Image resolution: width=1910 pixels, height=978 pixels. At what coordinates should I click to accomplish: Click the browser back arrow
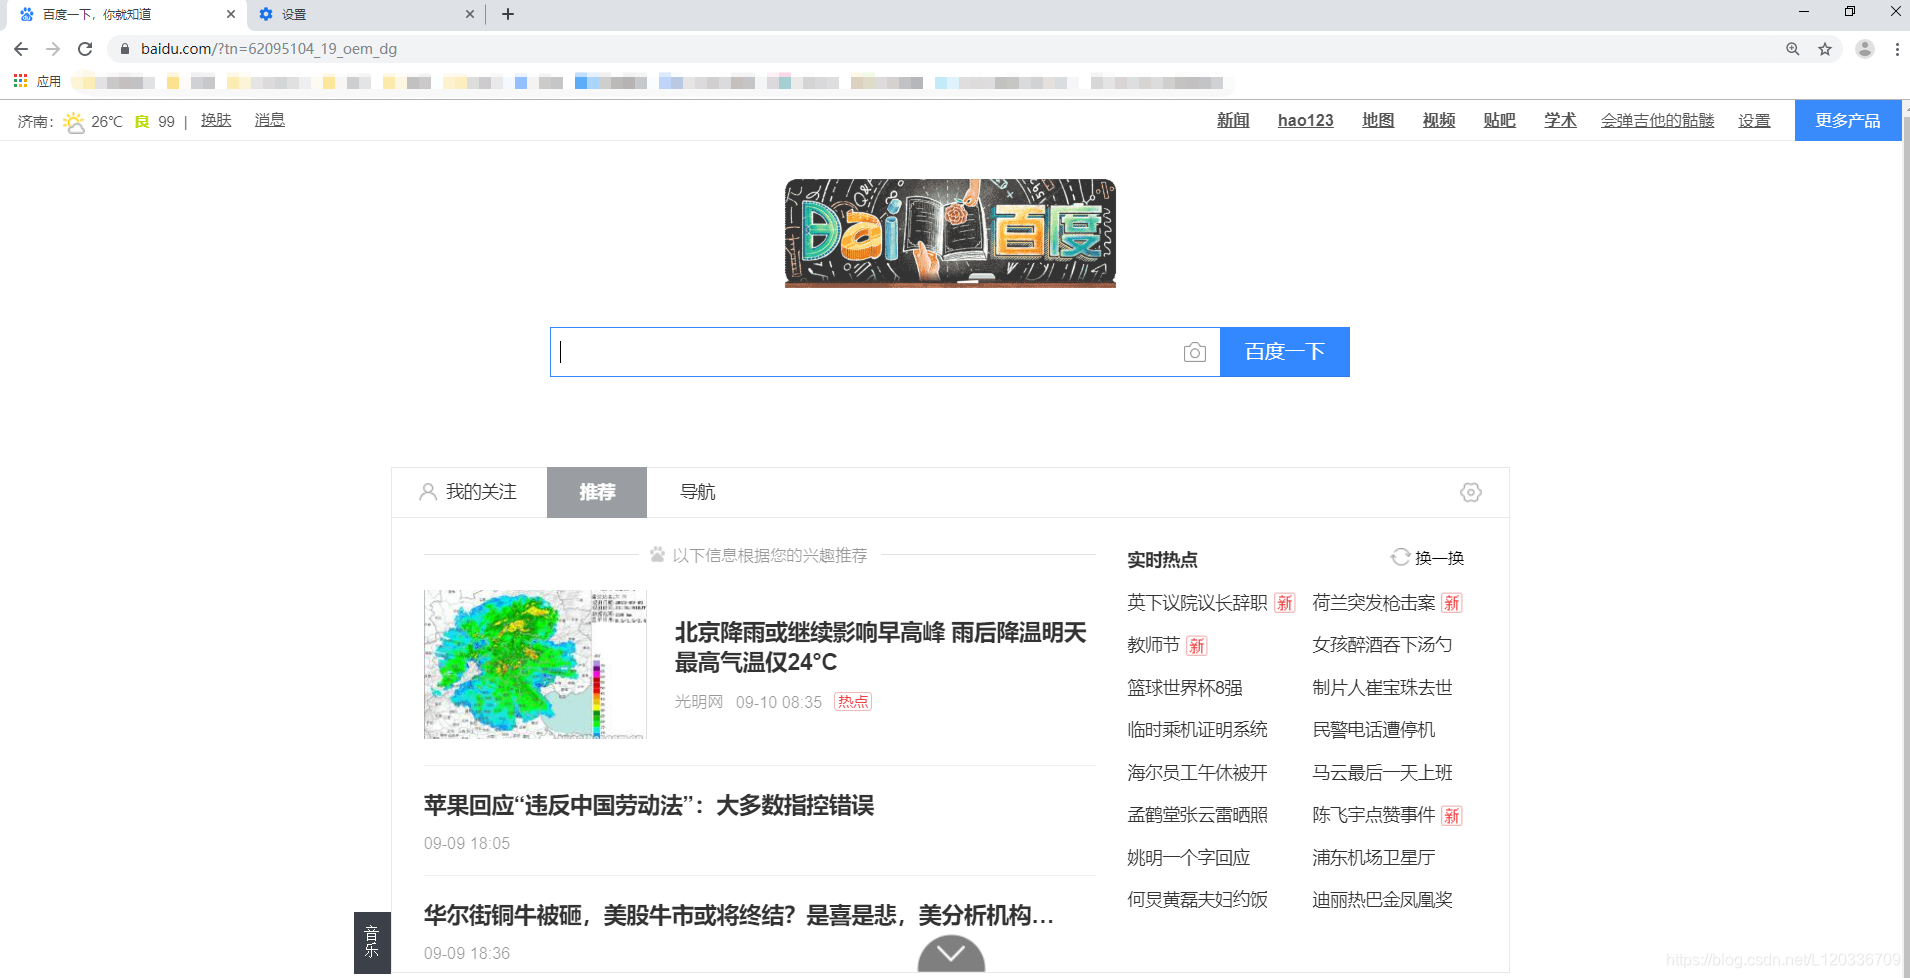[21, 49]
